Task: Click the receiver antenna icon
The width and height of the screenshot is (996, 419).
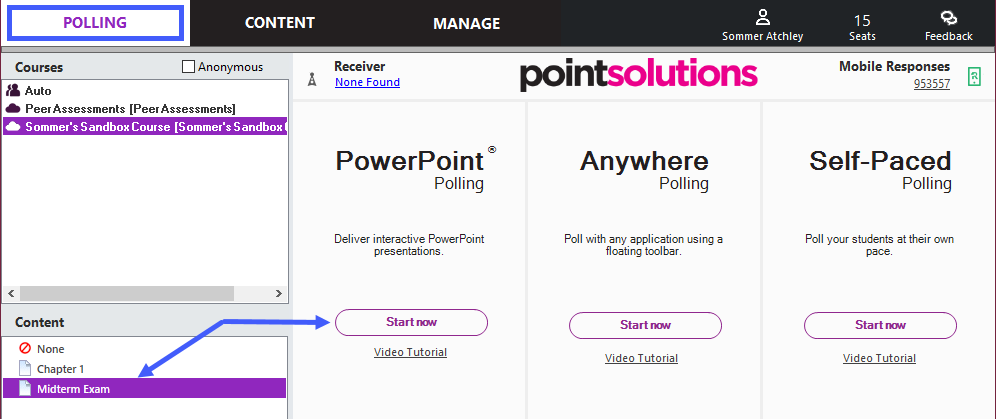Action: [311, 80]
